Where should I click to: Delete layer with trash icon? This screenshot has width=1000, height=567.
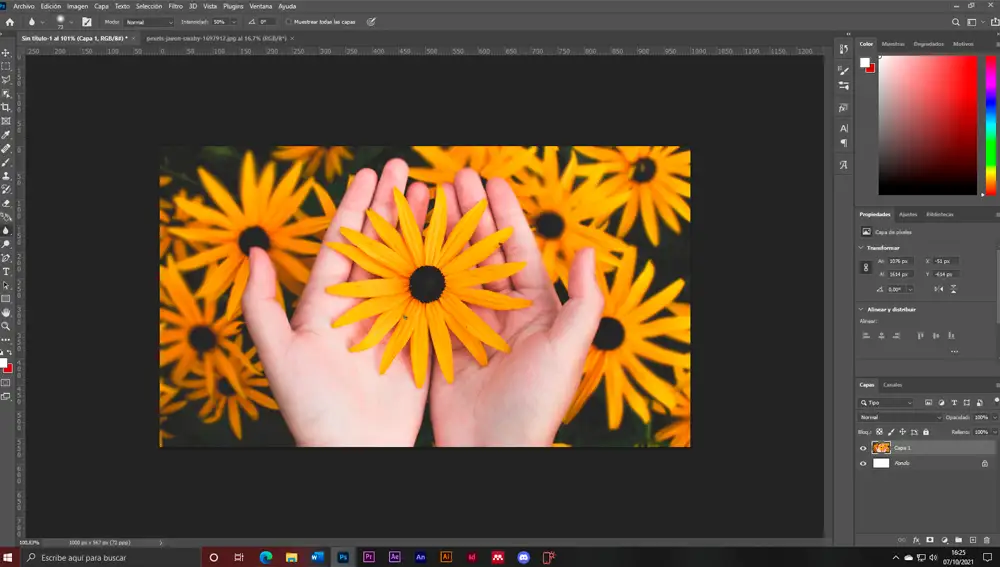pos(987,540)
